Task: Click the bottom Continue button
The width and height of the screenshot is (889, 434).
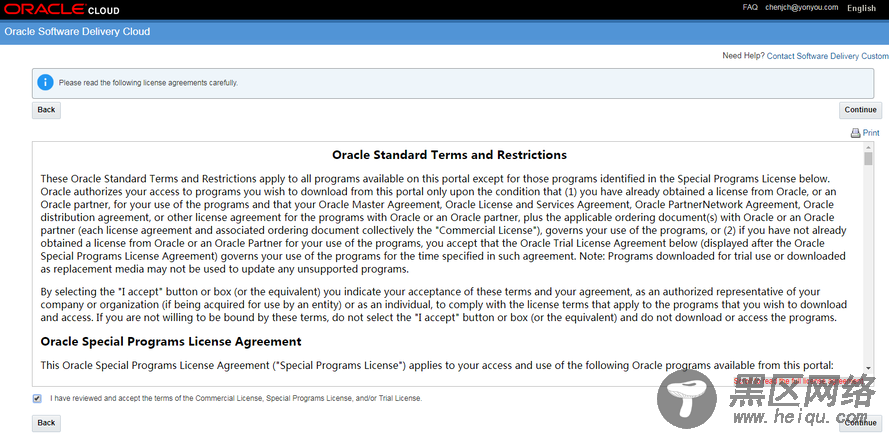Action: [860, 423]
